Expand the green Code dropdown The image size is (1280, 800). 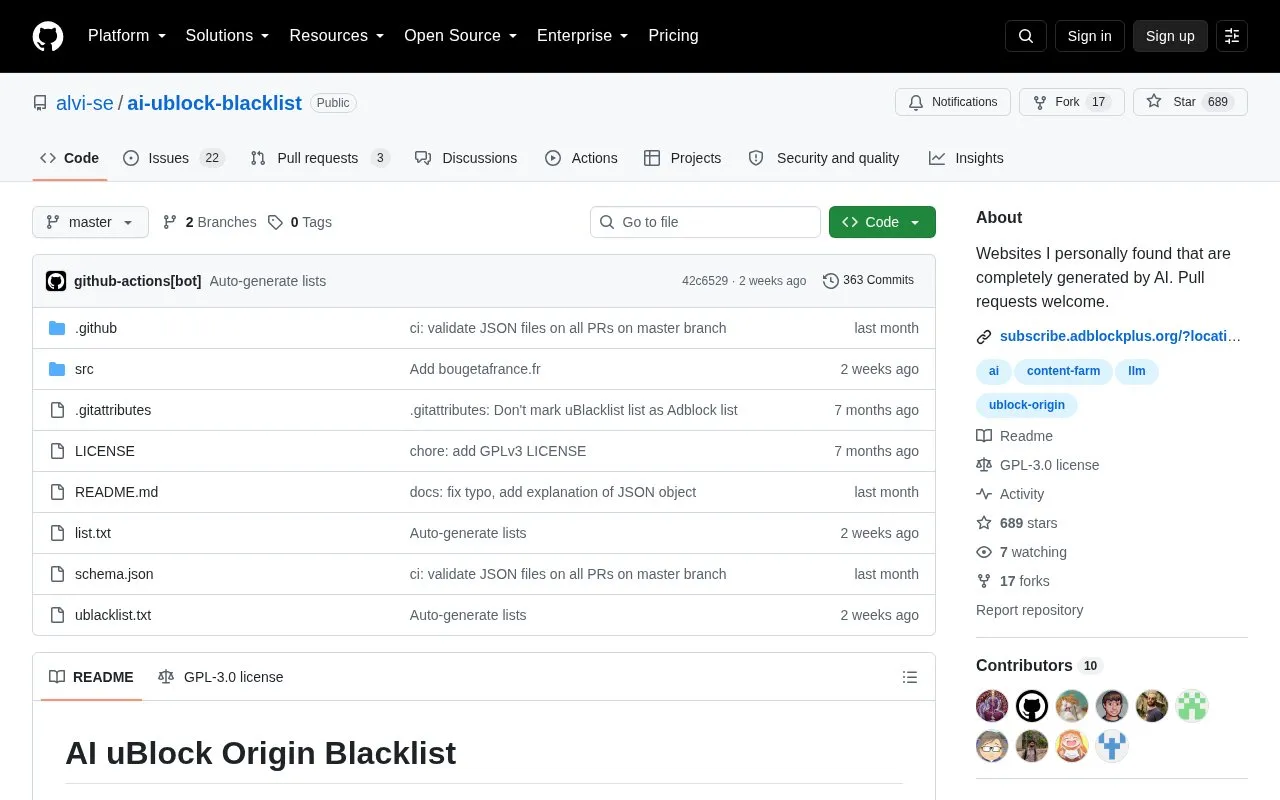point(882,222)
